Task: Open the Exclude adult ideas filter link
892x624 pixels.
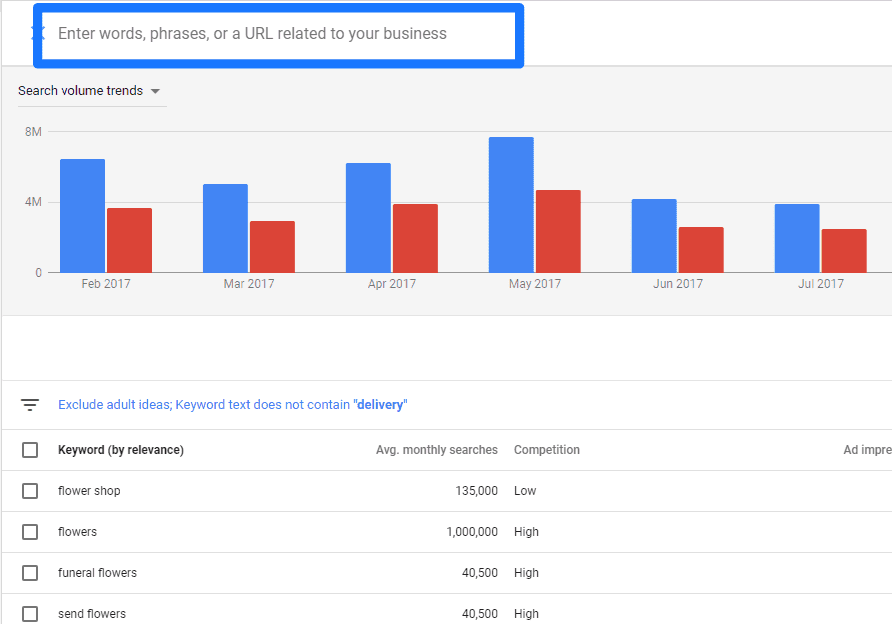Action: click(232, 405)
